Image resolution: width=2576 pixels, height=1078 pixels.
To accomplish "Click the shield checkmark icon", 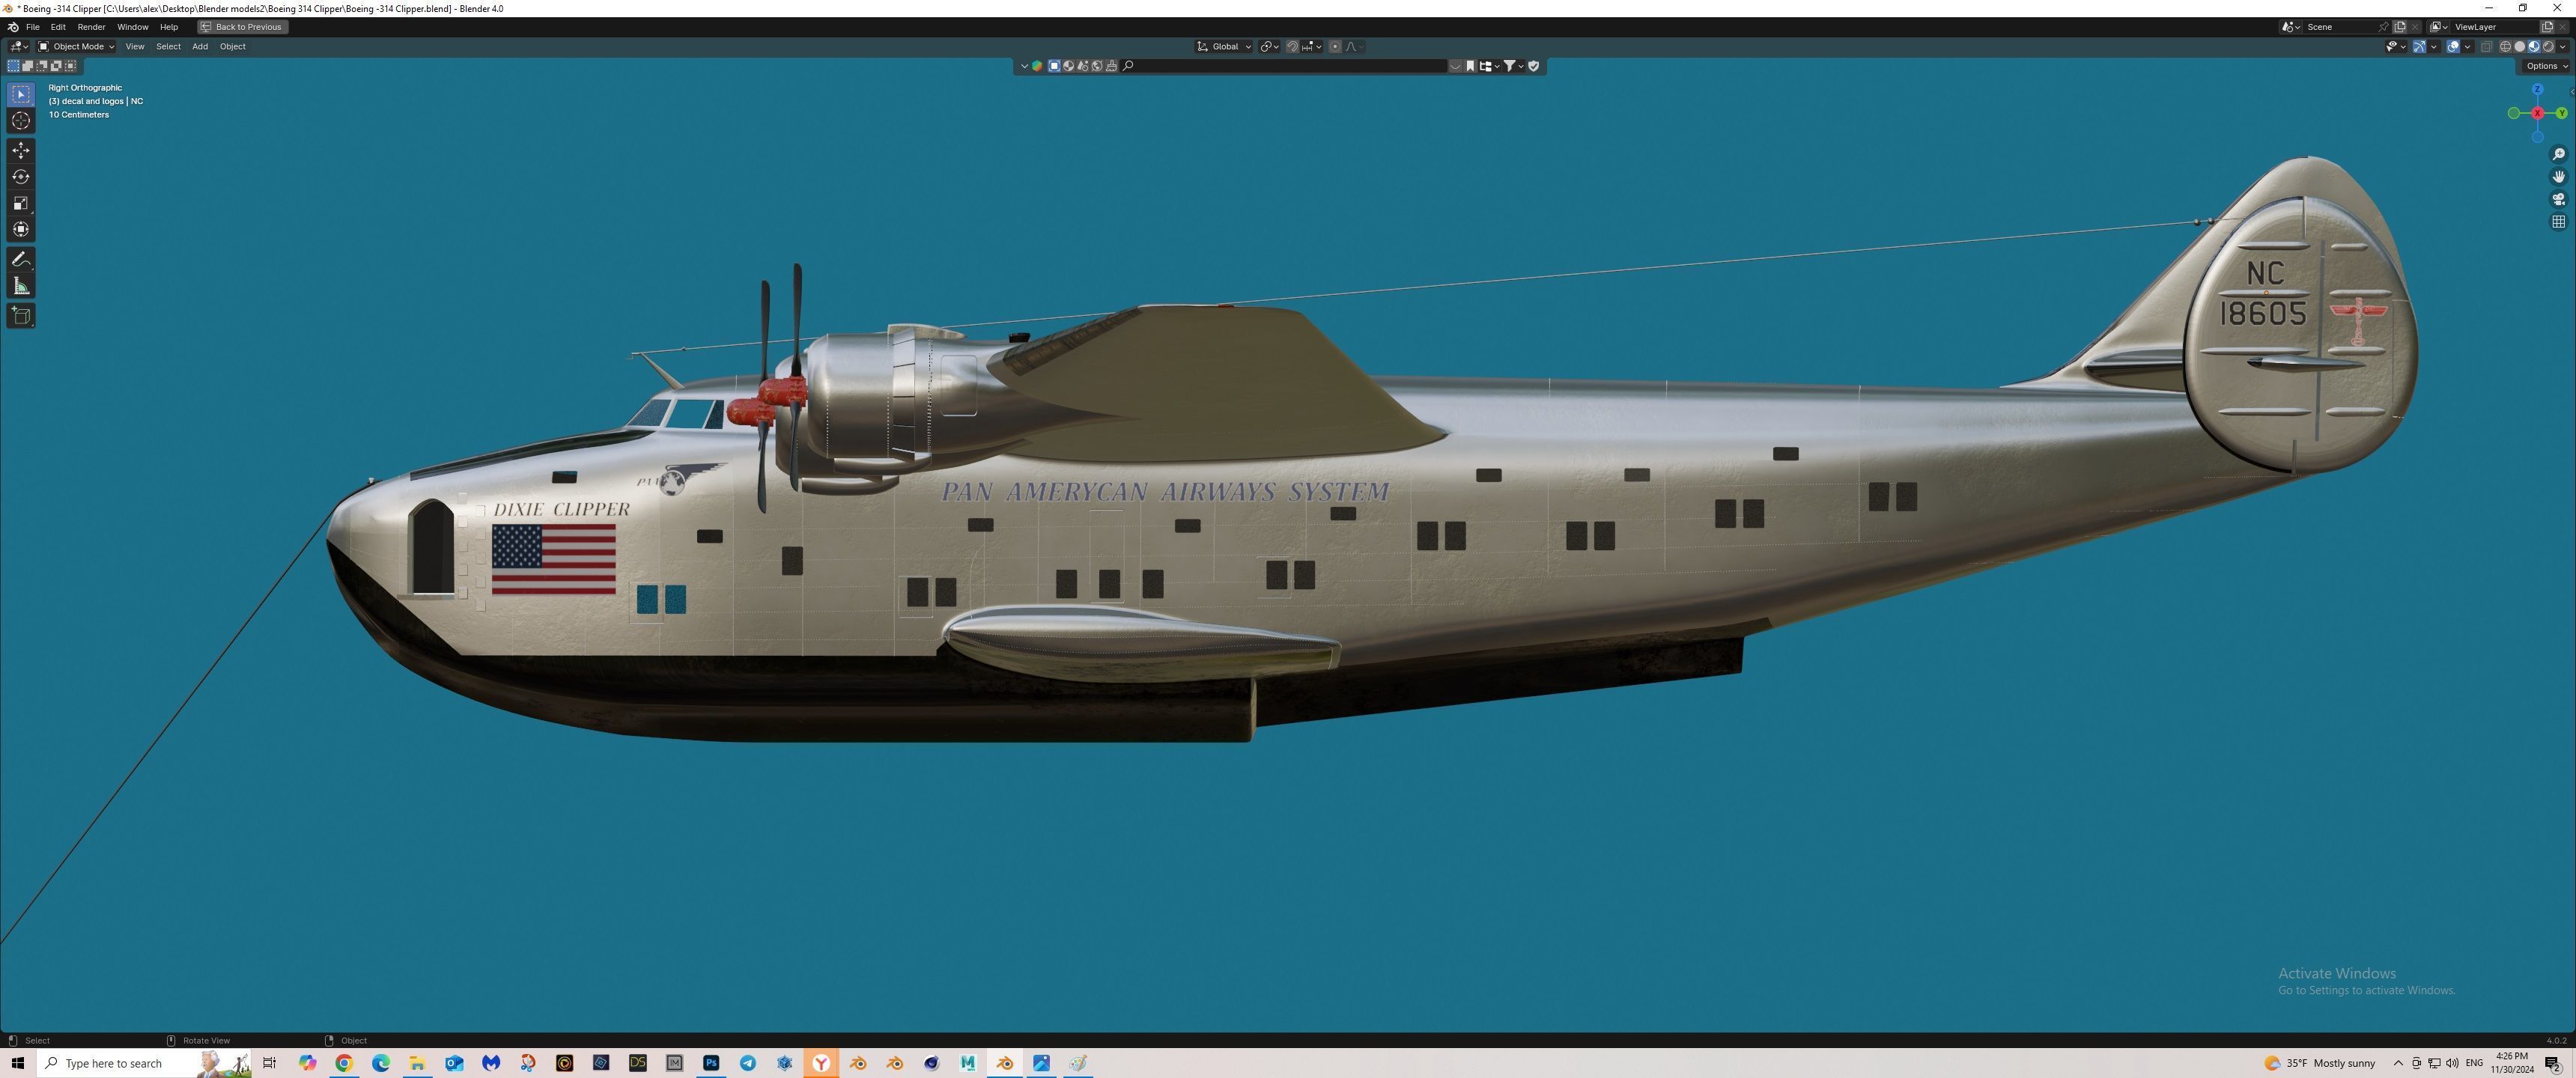I will point(1534,66).
